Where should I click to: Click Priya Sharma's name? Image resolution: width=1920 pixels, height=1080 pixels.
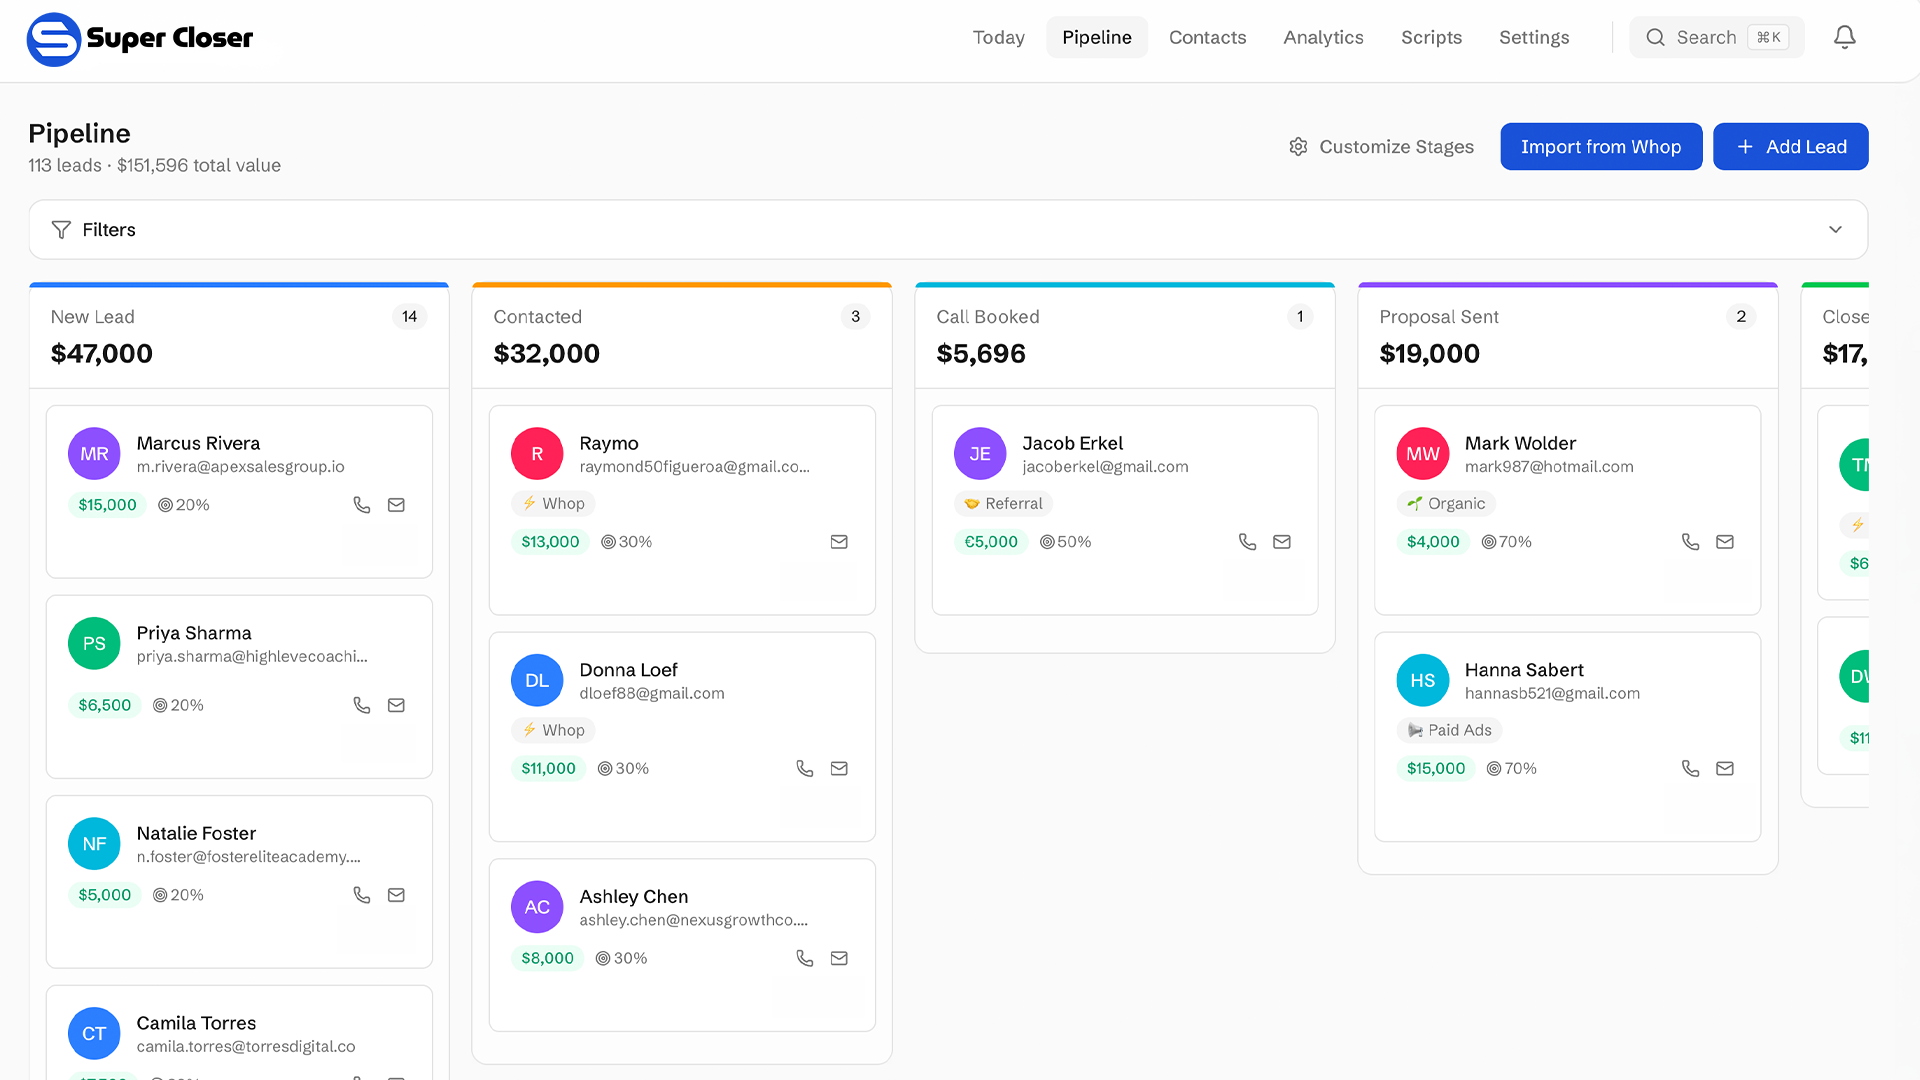point(194,633)
